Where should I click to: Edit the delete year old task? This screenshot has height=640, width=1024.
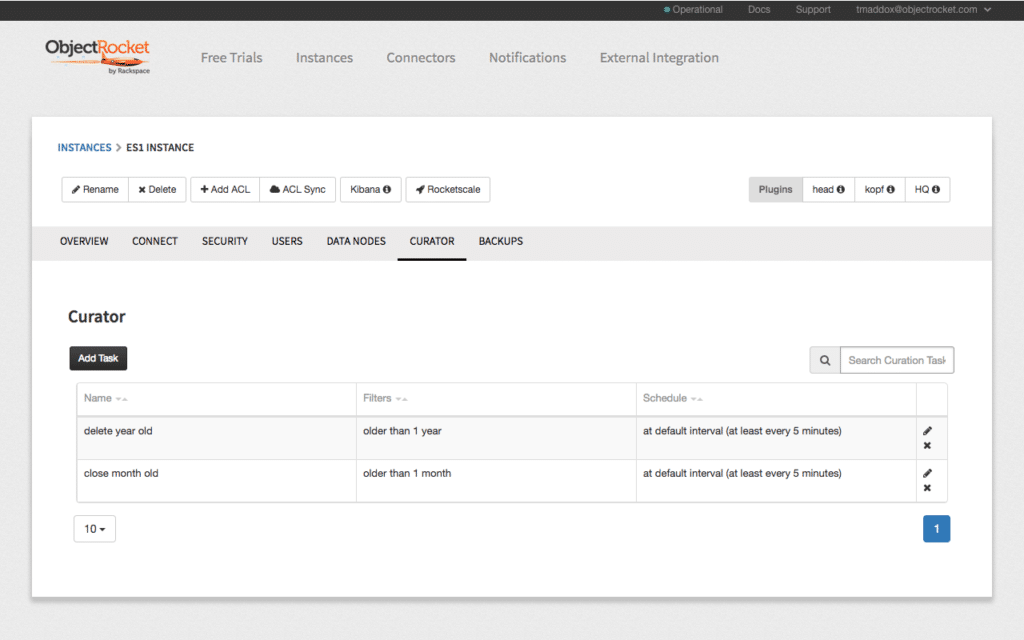[x=927, y=429]
